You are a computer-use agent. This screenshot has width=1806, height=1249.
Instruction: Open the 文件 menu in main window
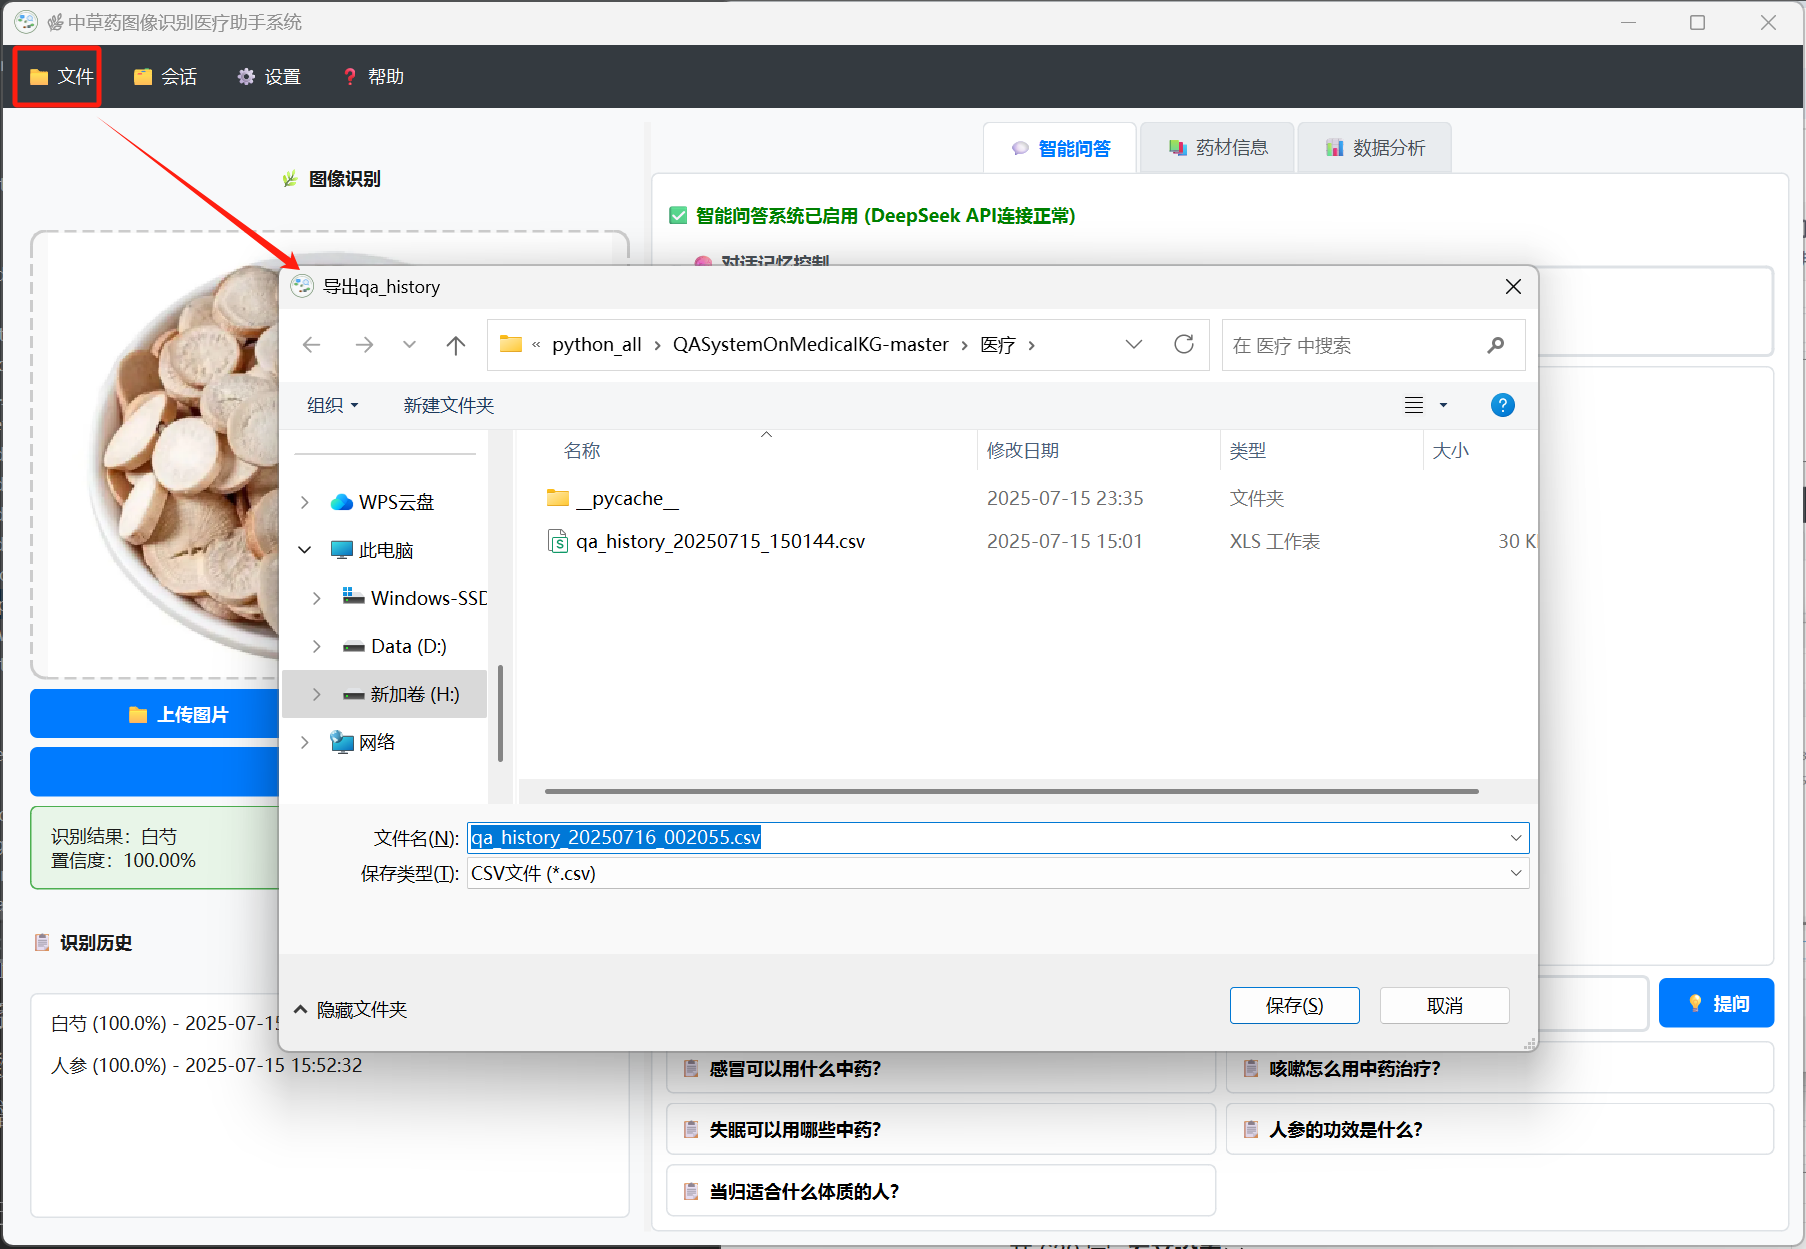point(60,77)
